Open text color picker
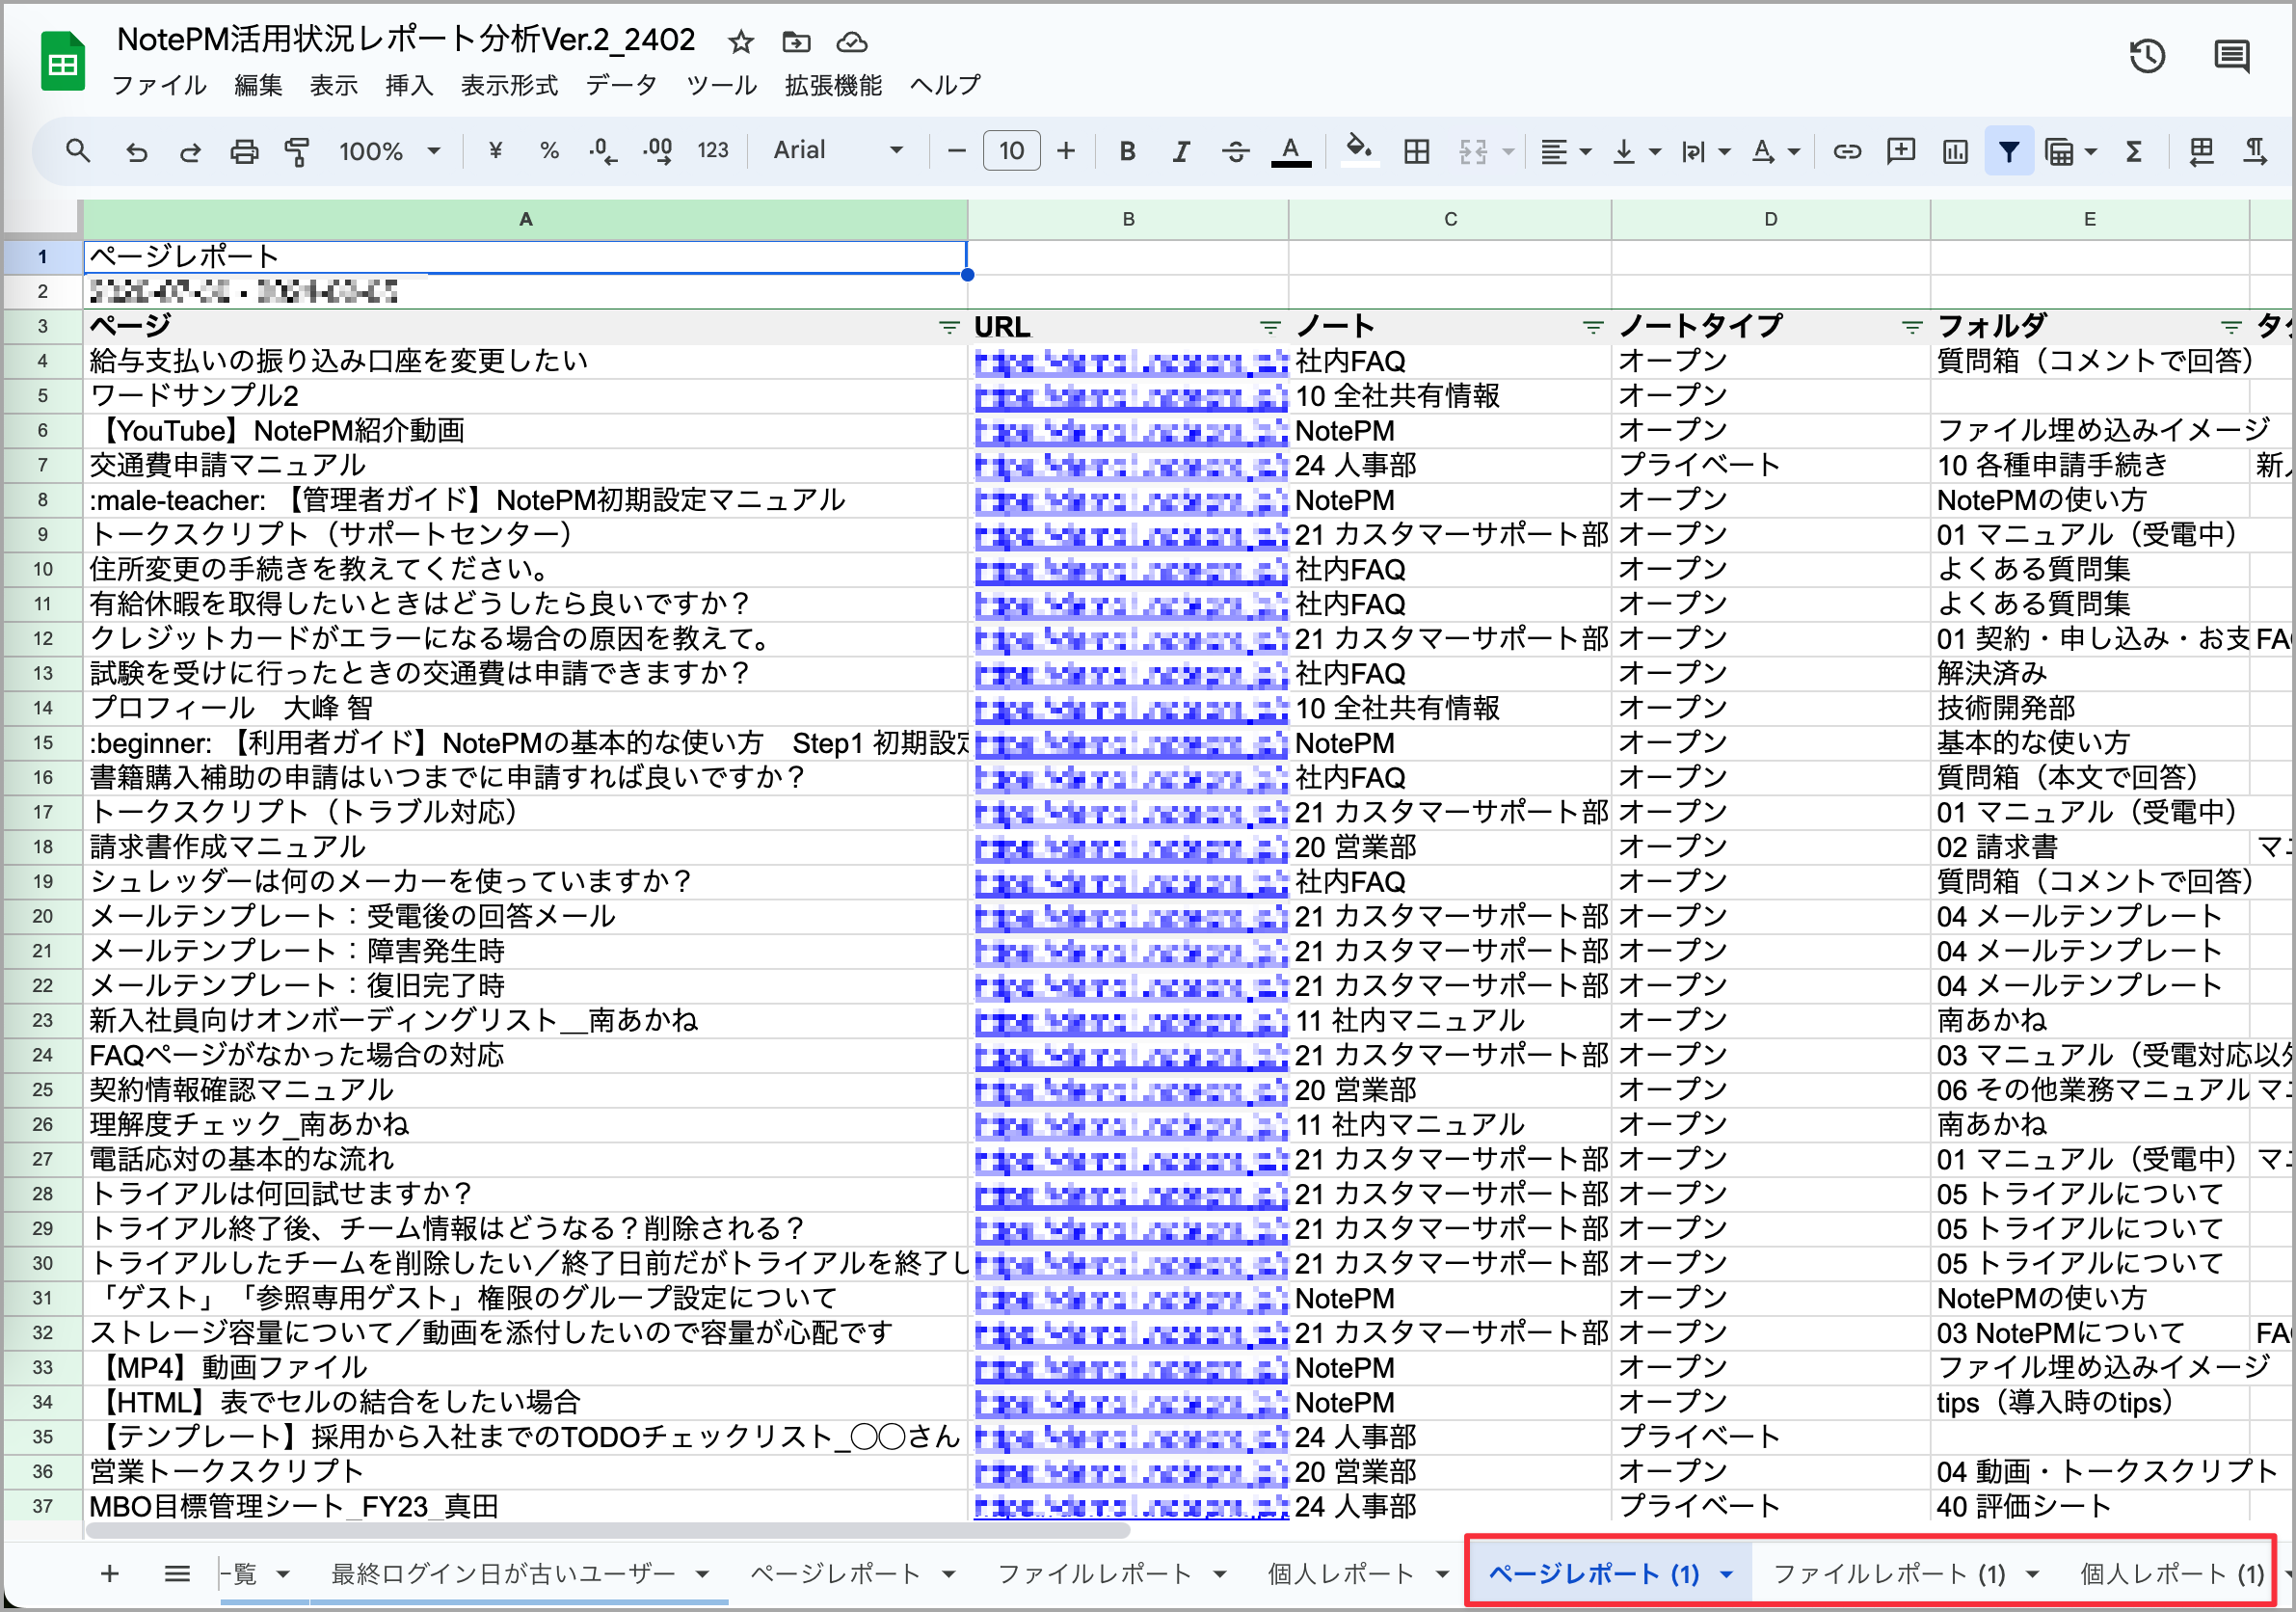Screen dimensions: 2296x1612 click(1290, 151)
